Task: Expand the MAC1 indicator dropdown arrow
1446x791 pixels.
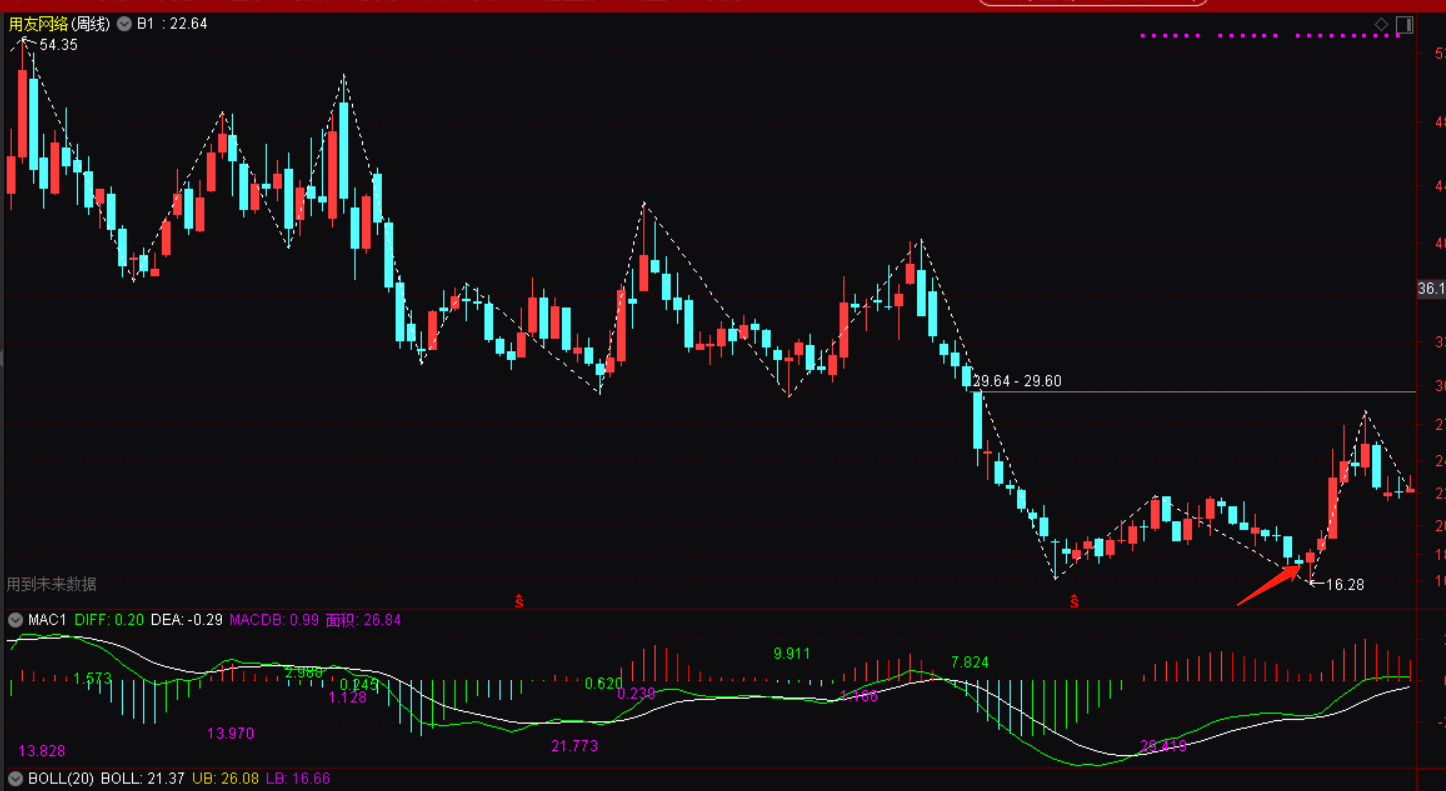Action: click(x=15, y=620)
